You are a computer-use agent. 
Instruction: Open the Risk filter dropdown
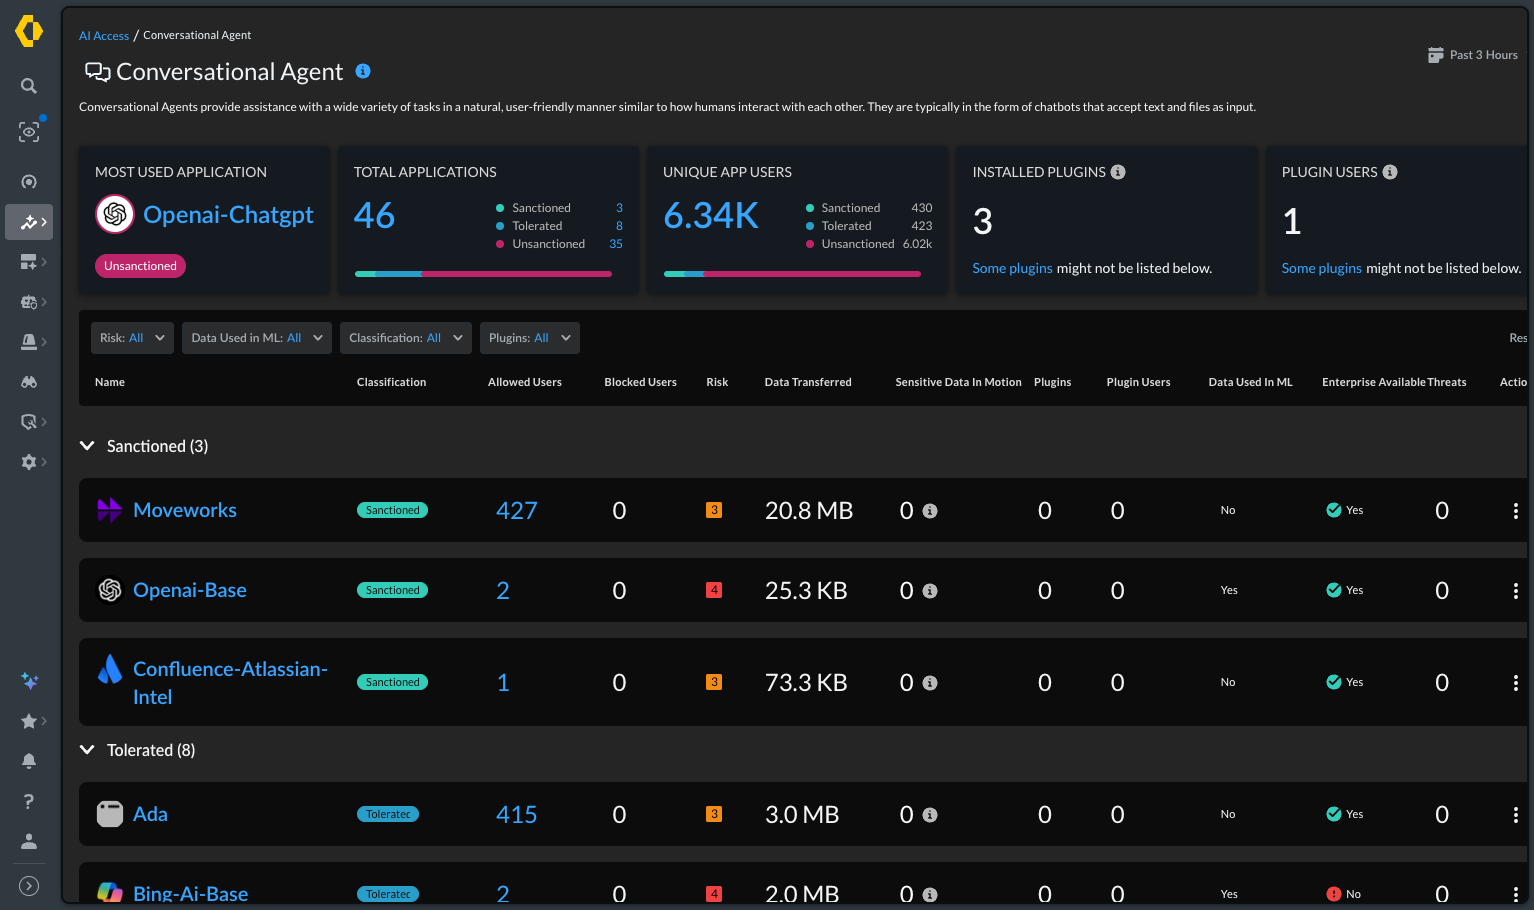(x=132, y=338)
